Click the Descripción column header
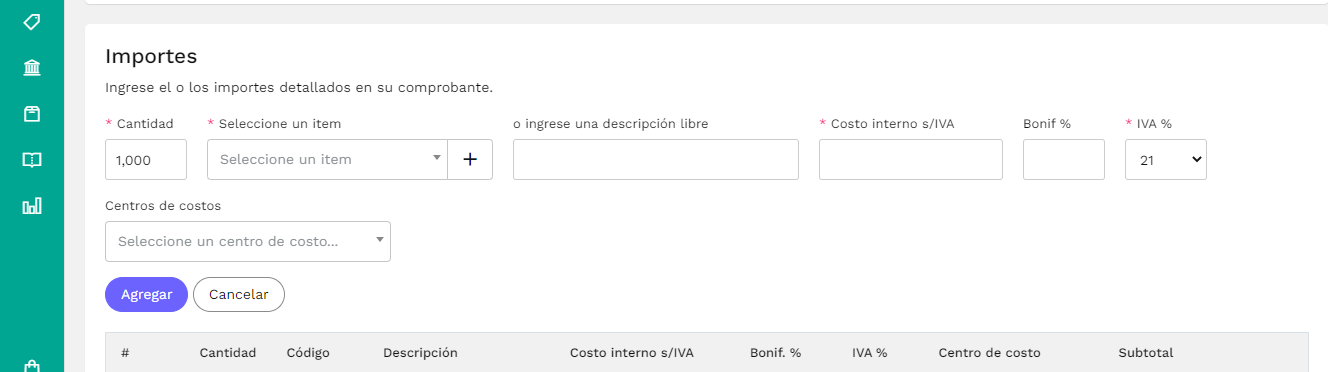 click(420, 353)
